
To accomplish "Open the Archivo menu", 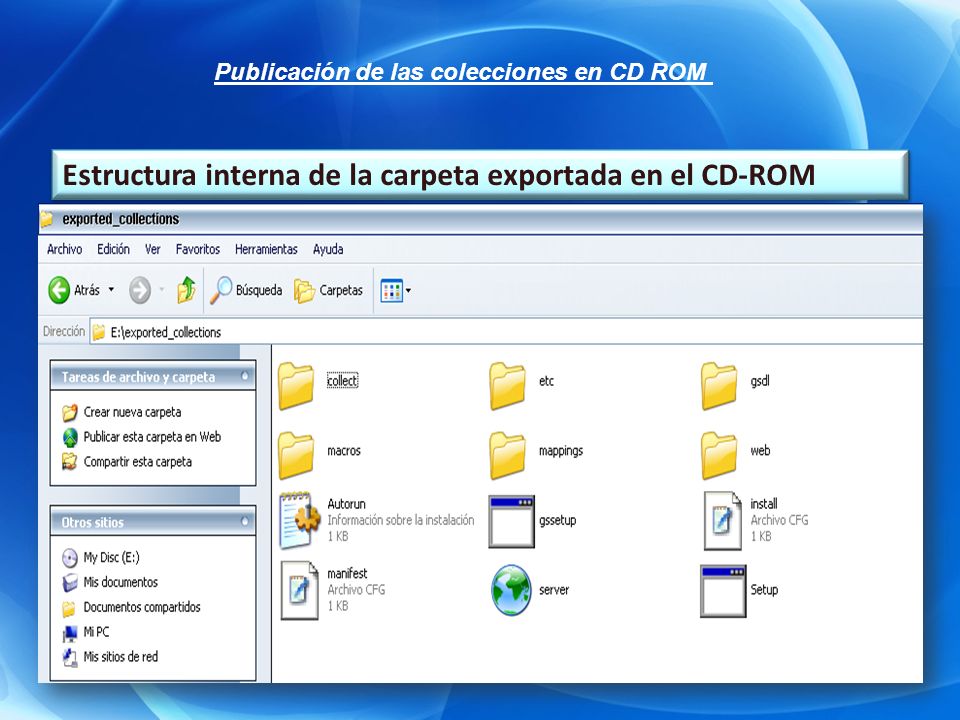I will 64,249.
